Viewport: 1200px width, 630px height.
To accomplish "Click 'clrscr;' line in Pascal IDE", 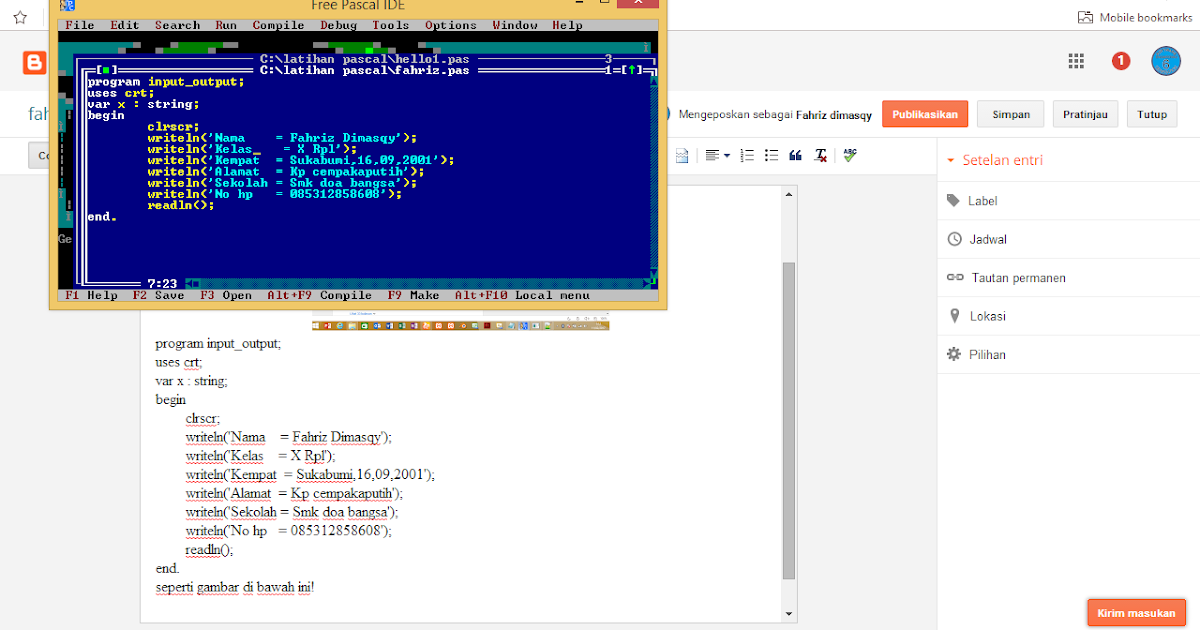I will click(173, 126).
